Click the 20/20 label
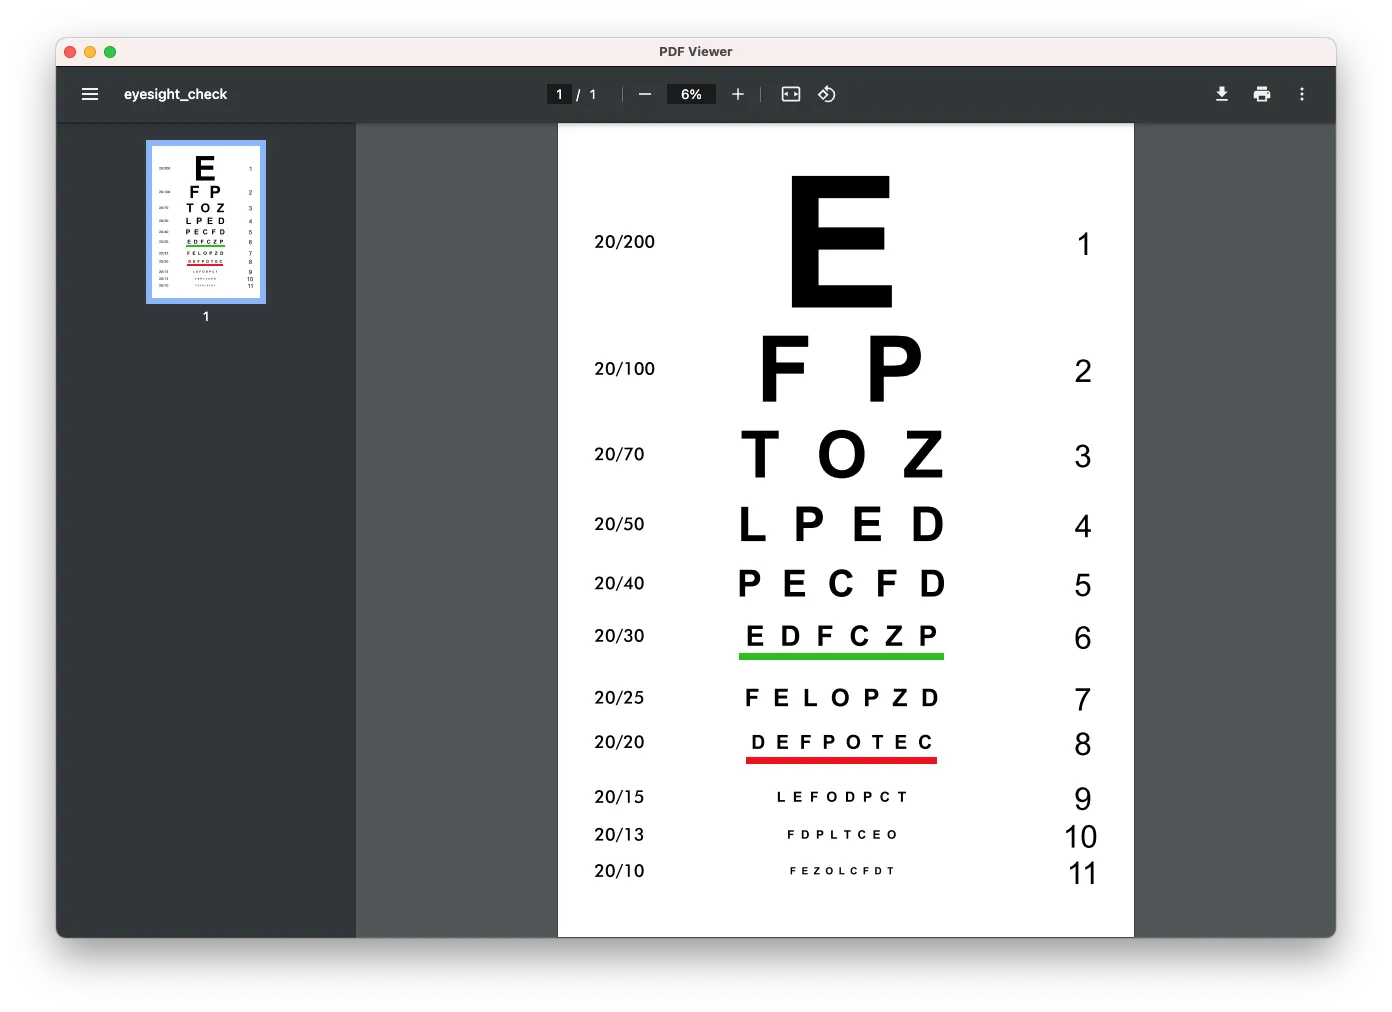Viewport: 1392px width, 1012px height. coord(620,742)
